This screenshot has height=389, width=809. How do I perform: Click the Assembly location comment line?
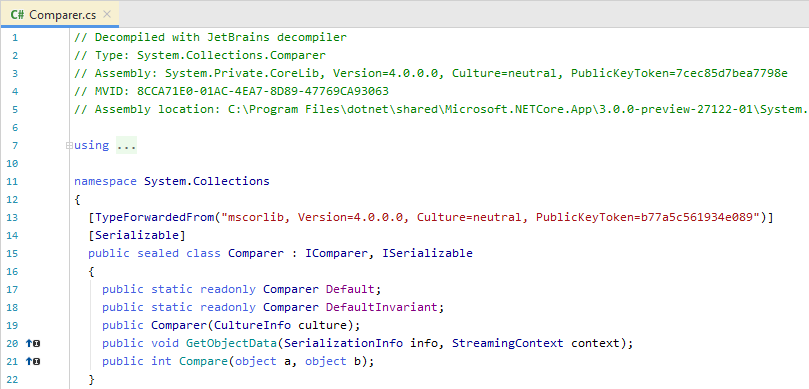tap(441, 109)
